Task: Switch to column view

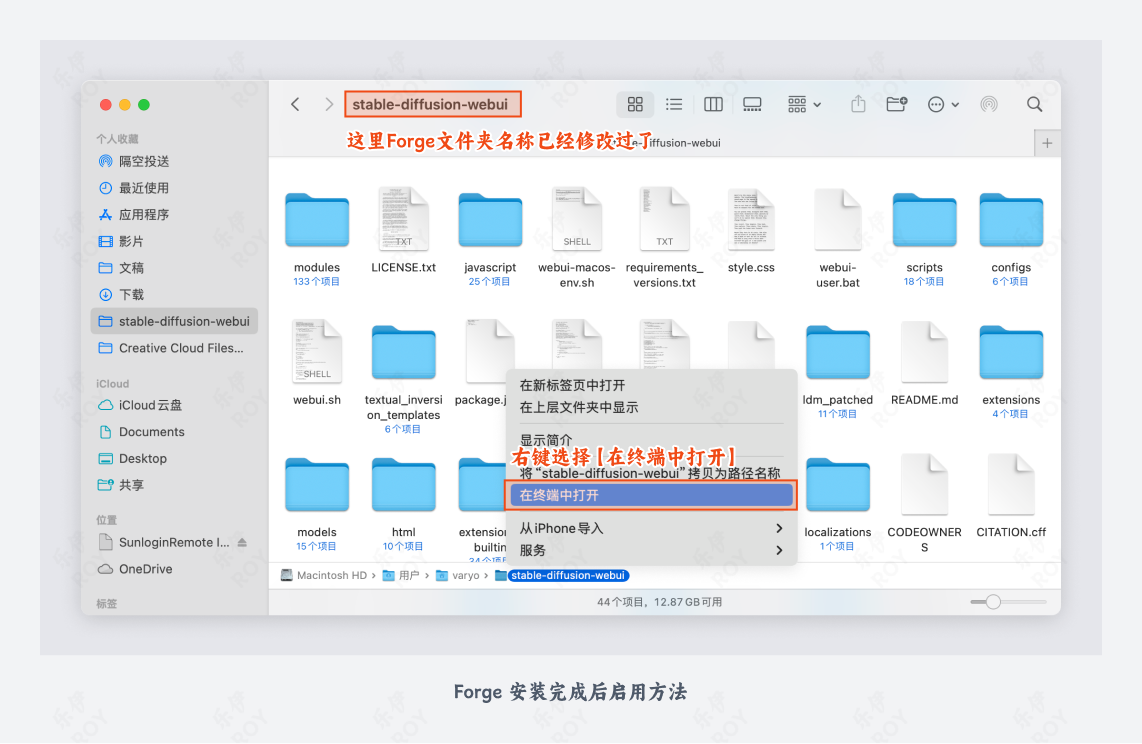Action: pyautogui.click(x=712, y=104)
